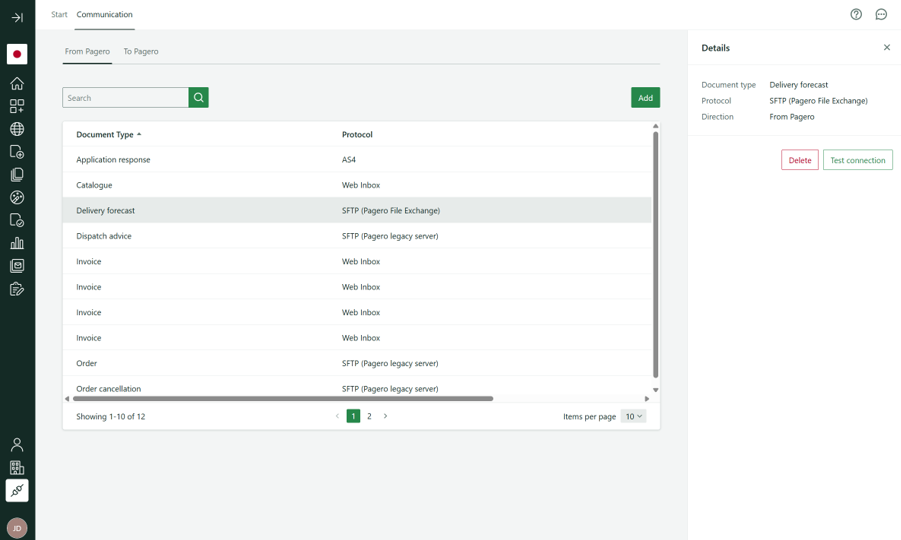Open the plug connection icon in sidebar
The image size is (901, 540).
[x=17, y=490]
